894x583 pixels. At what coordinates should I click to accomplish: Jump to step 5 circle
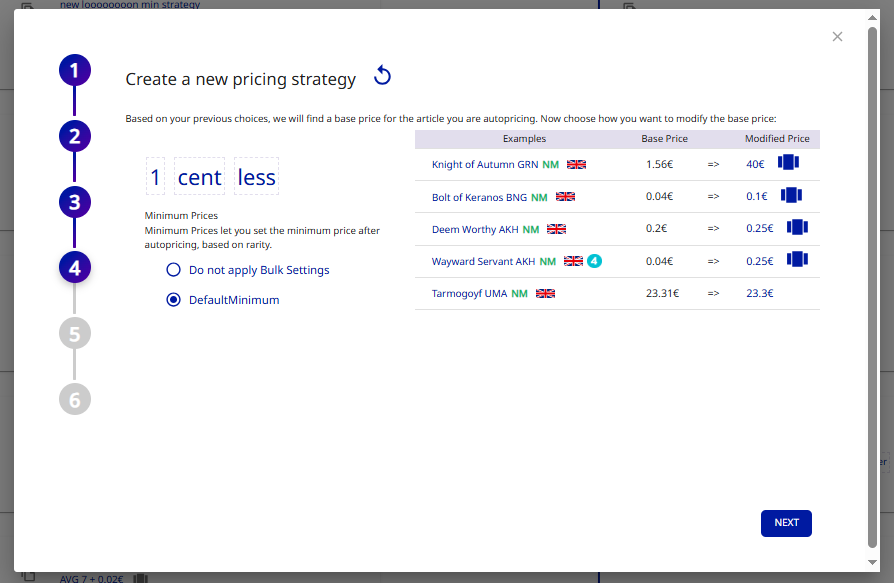point(75,333)
